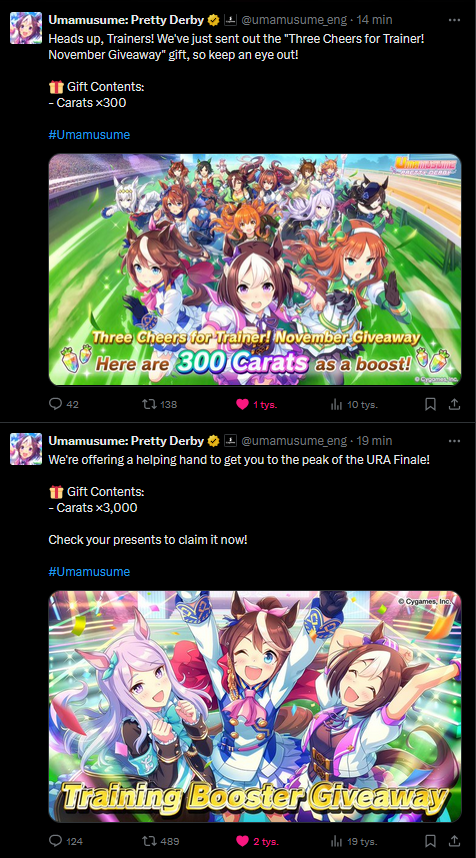The image size is (476, 858).
Task: Open Umamusume profile avatar on first post
Action: [x=26, y=28]
